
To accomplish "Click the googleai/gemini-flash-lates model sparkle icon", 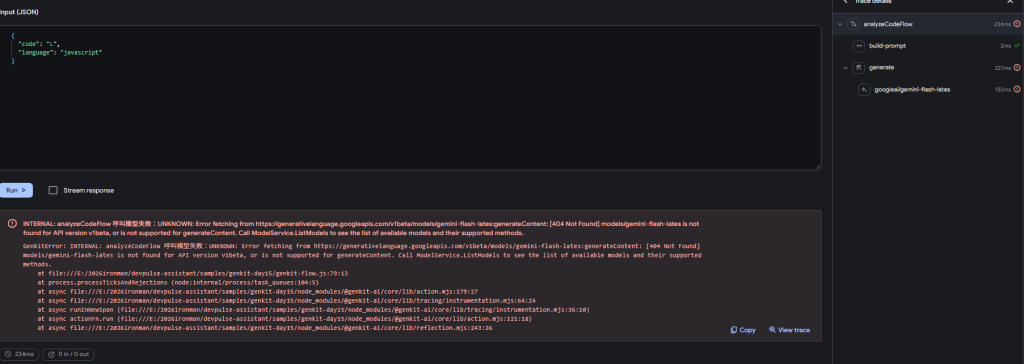I will click(x=864, y=90).
